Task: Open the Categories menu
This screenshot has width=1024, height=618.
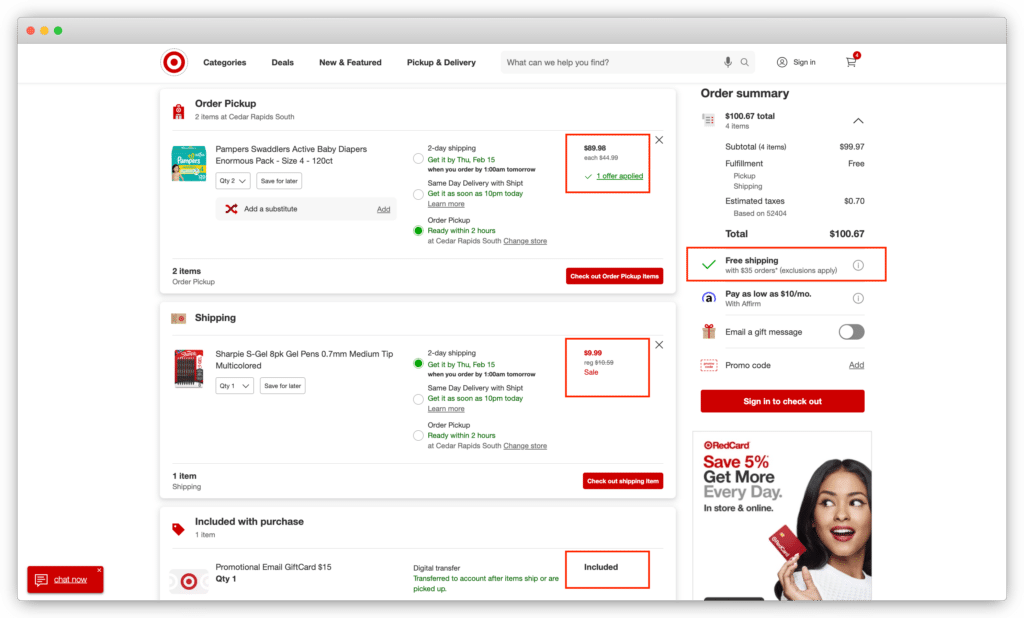Action: (x=224, y=62)
